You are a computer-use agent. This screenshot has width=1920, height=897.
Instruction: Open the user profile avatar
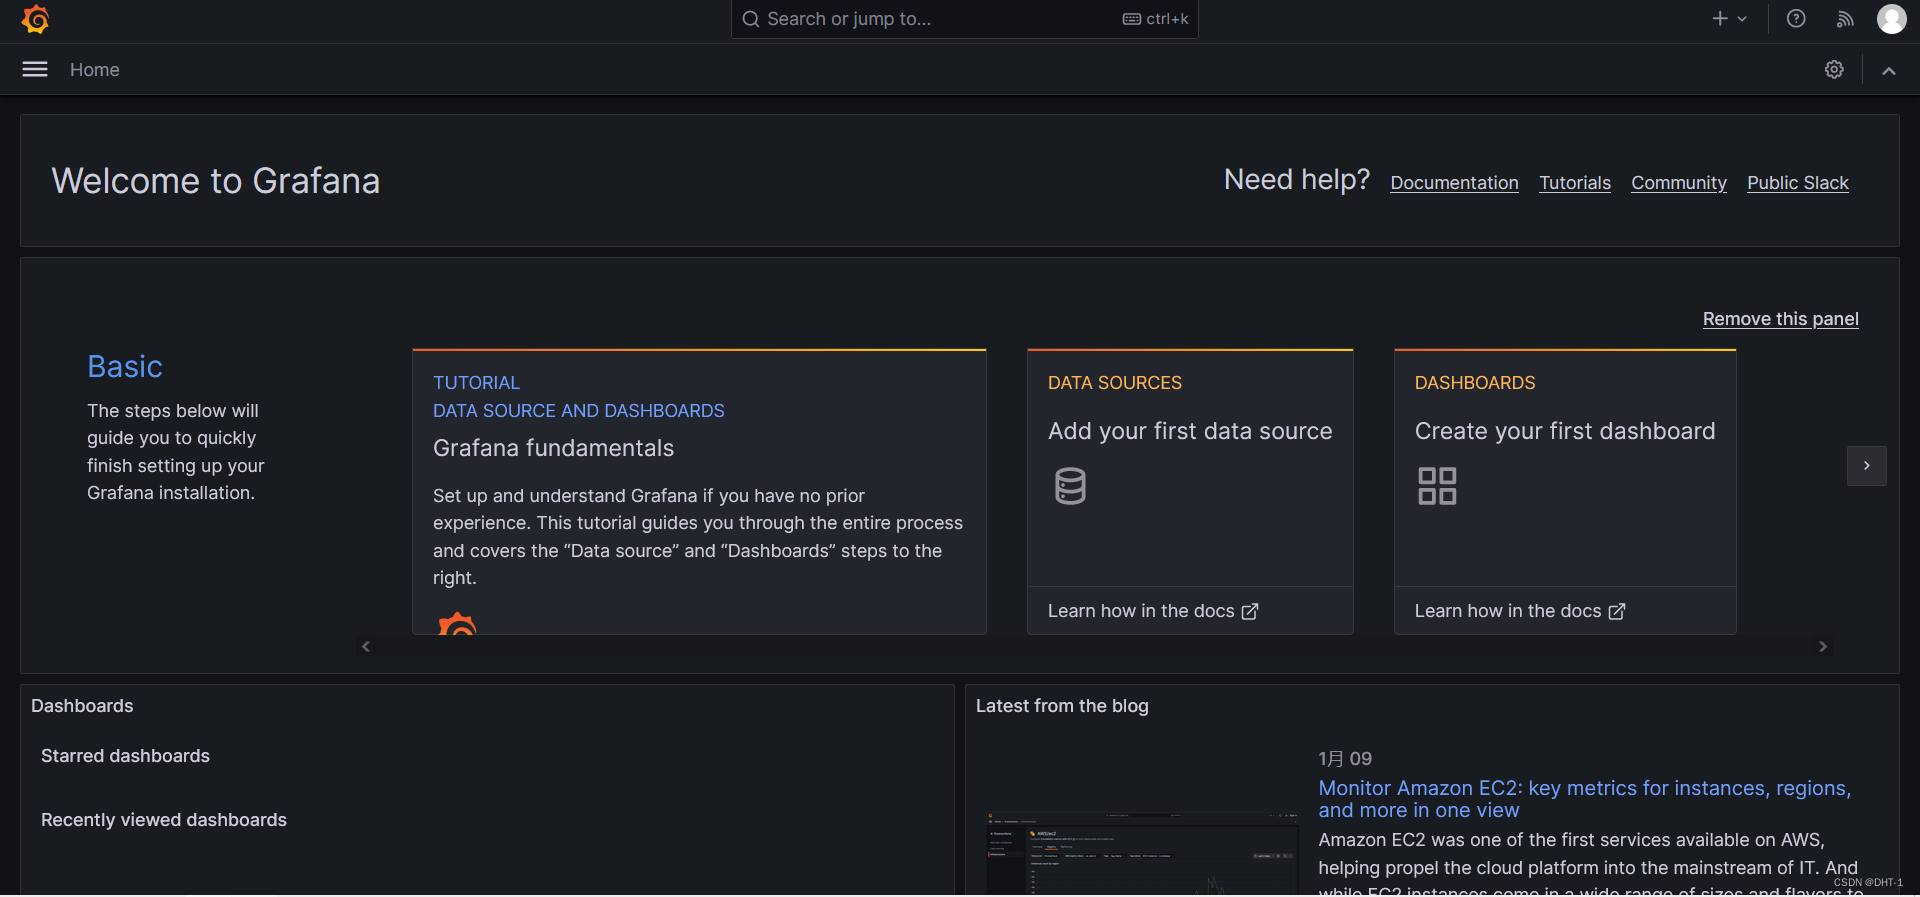point(1891,19)
